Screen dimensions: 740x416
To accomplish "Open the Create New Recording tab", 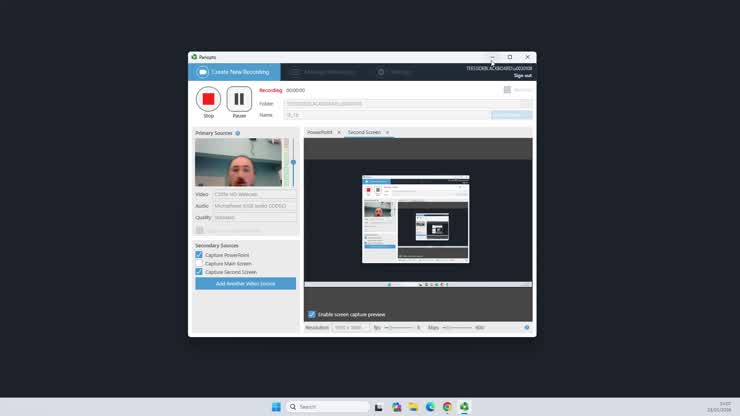I will [235, 72].
